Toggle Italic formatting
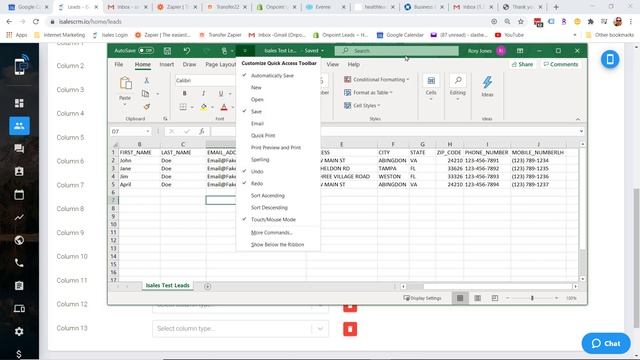The image size is (640, 360). (x=203, y=93)
